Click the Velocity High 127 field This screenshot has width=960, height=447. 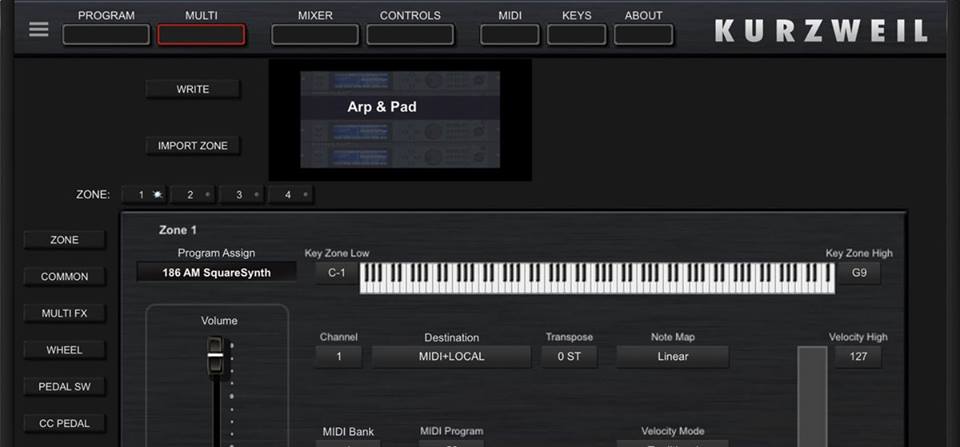[x=858, y=356]
